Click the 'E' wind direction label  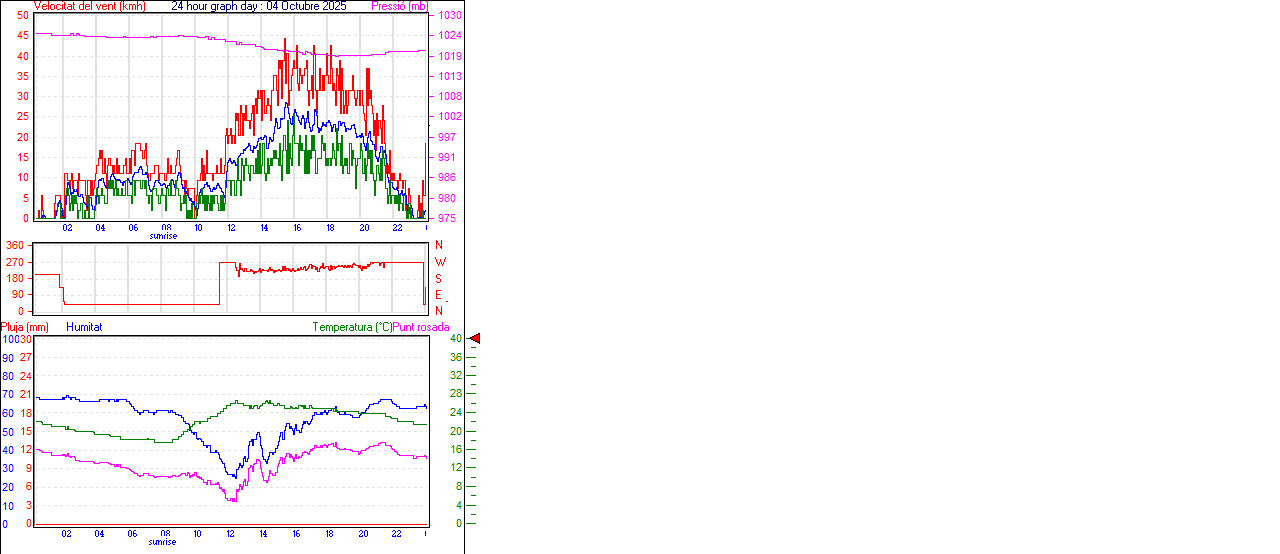(x=439, y=295)
